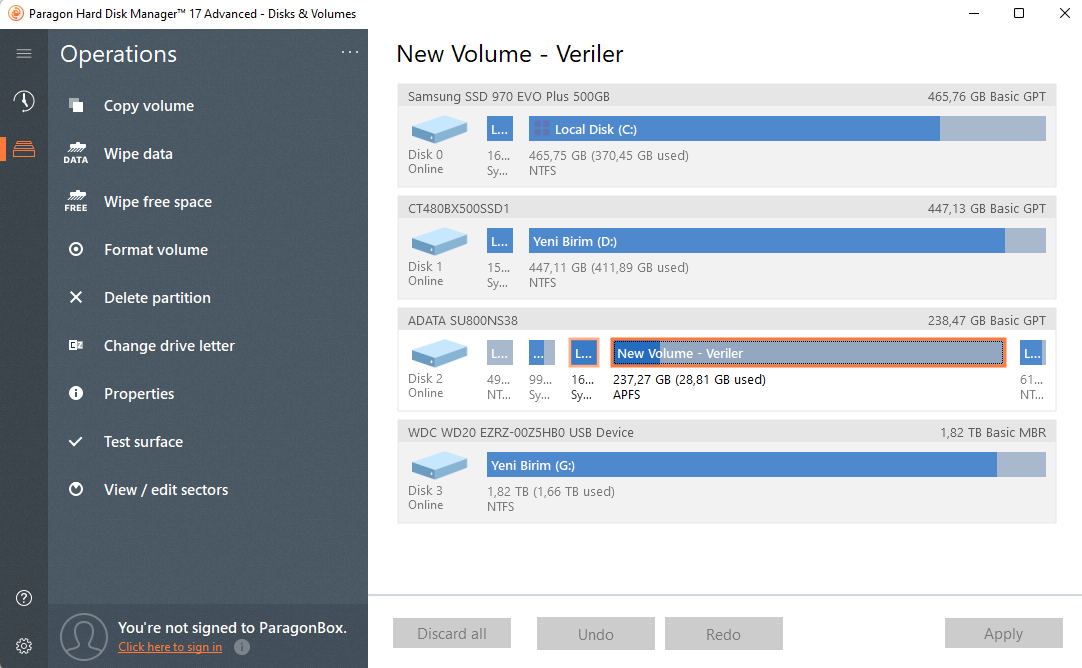The height and width of the screenshot is (668, 1082).
Task: Open the backup history clock icon
Action: coord(24,101)
